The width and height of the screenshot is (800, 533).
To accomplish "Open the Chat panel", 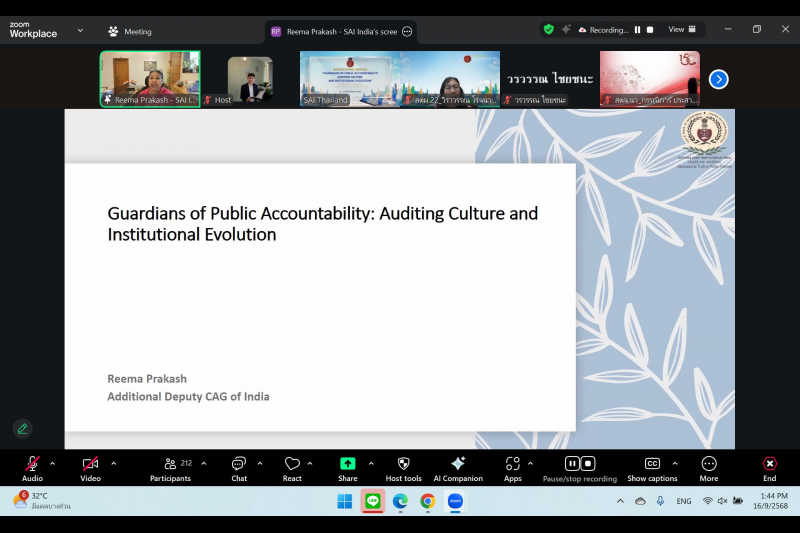I will point(239,464).
